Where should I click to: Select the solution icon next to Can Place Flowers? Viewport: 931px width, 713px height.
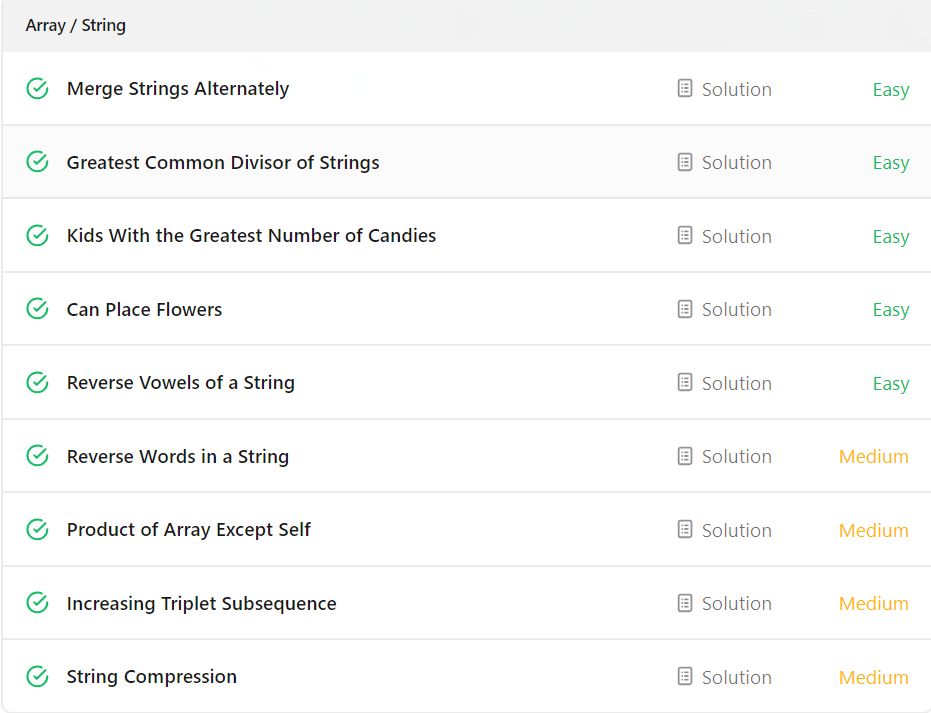(x=685, y=309)
